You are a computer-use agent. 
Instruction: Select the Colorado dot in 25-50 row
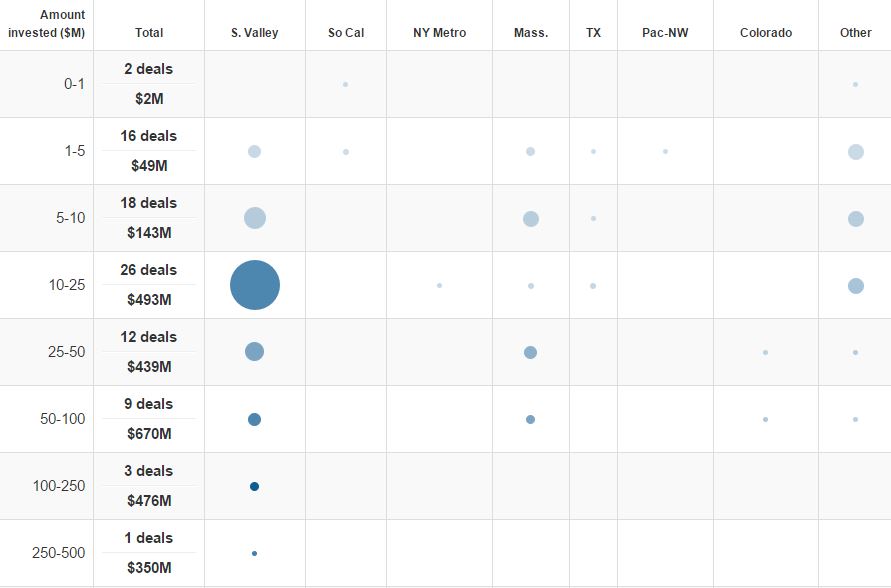(x=766, y=353)
